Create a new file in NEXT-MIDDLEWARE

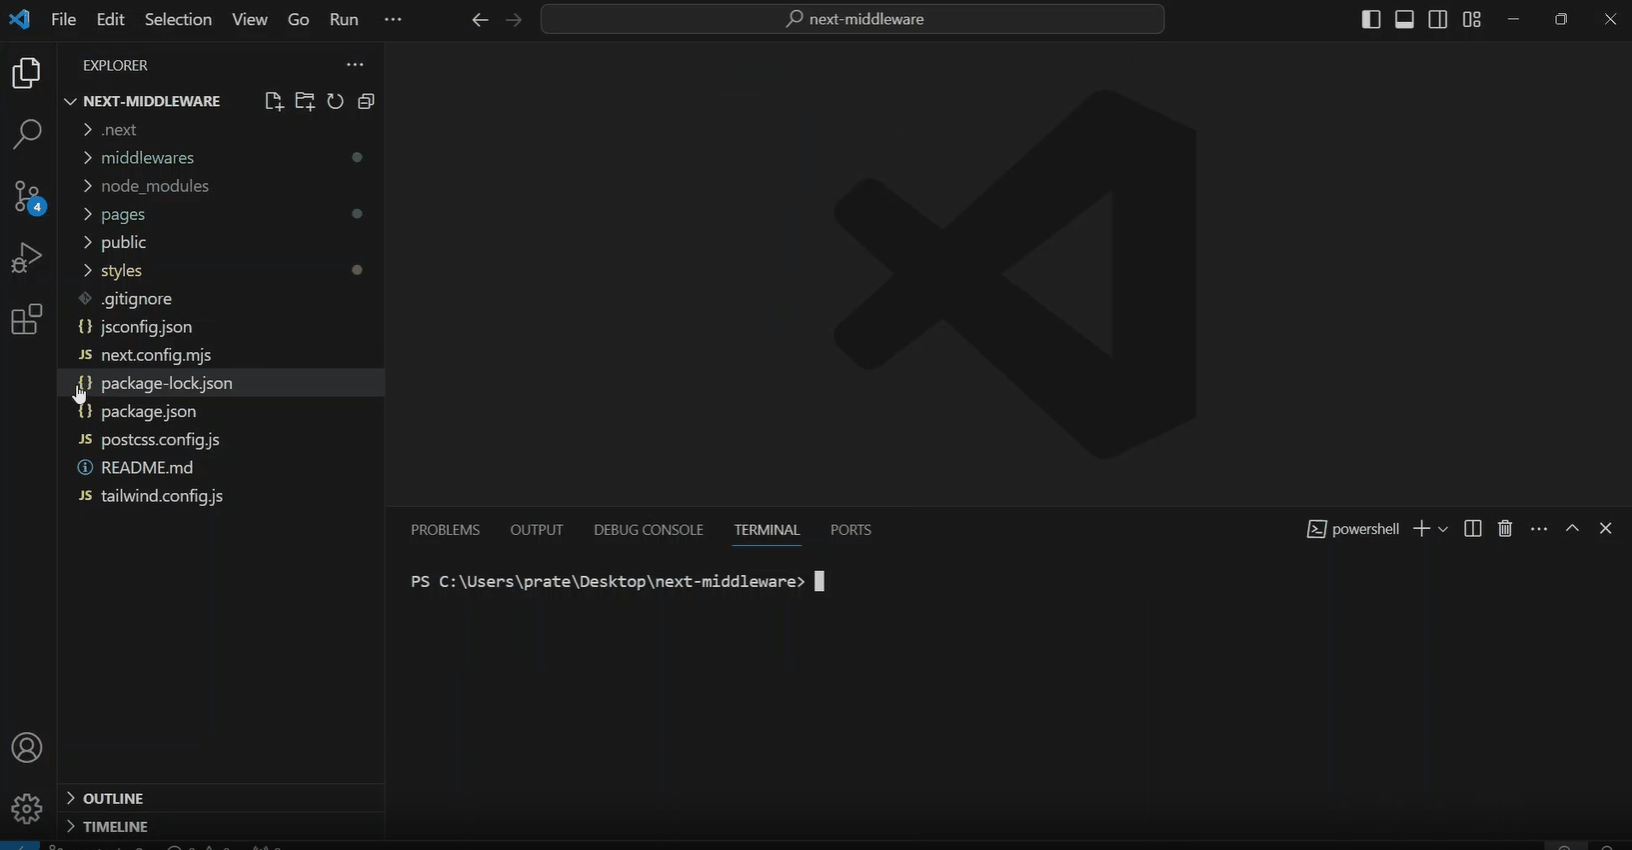(x=274, y=101)
